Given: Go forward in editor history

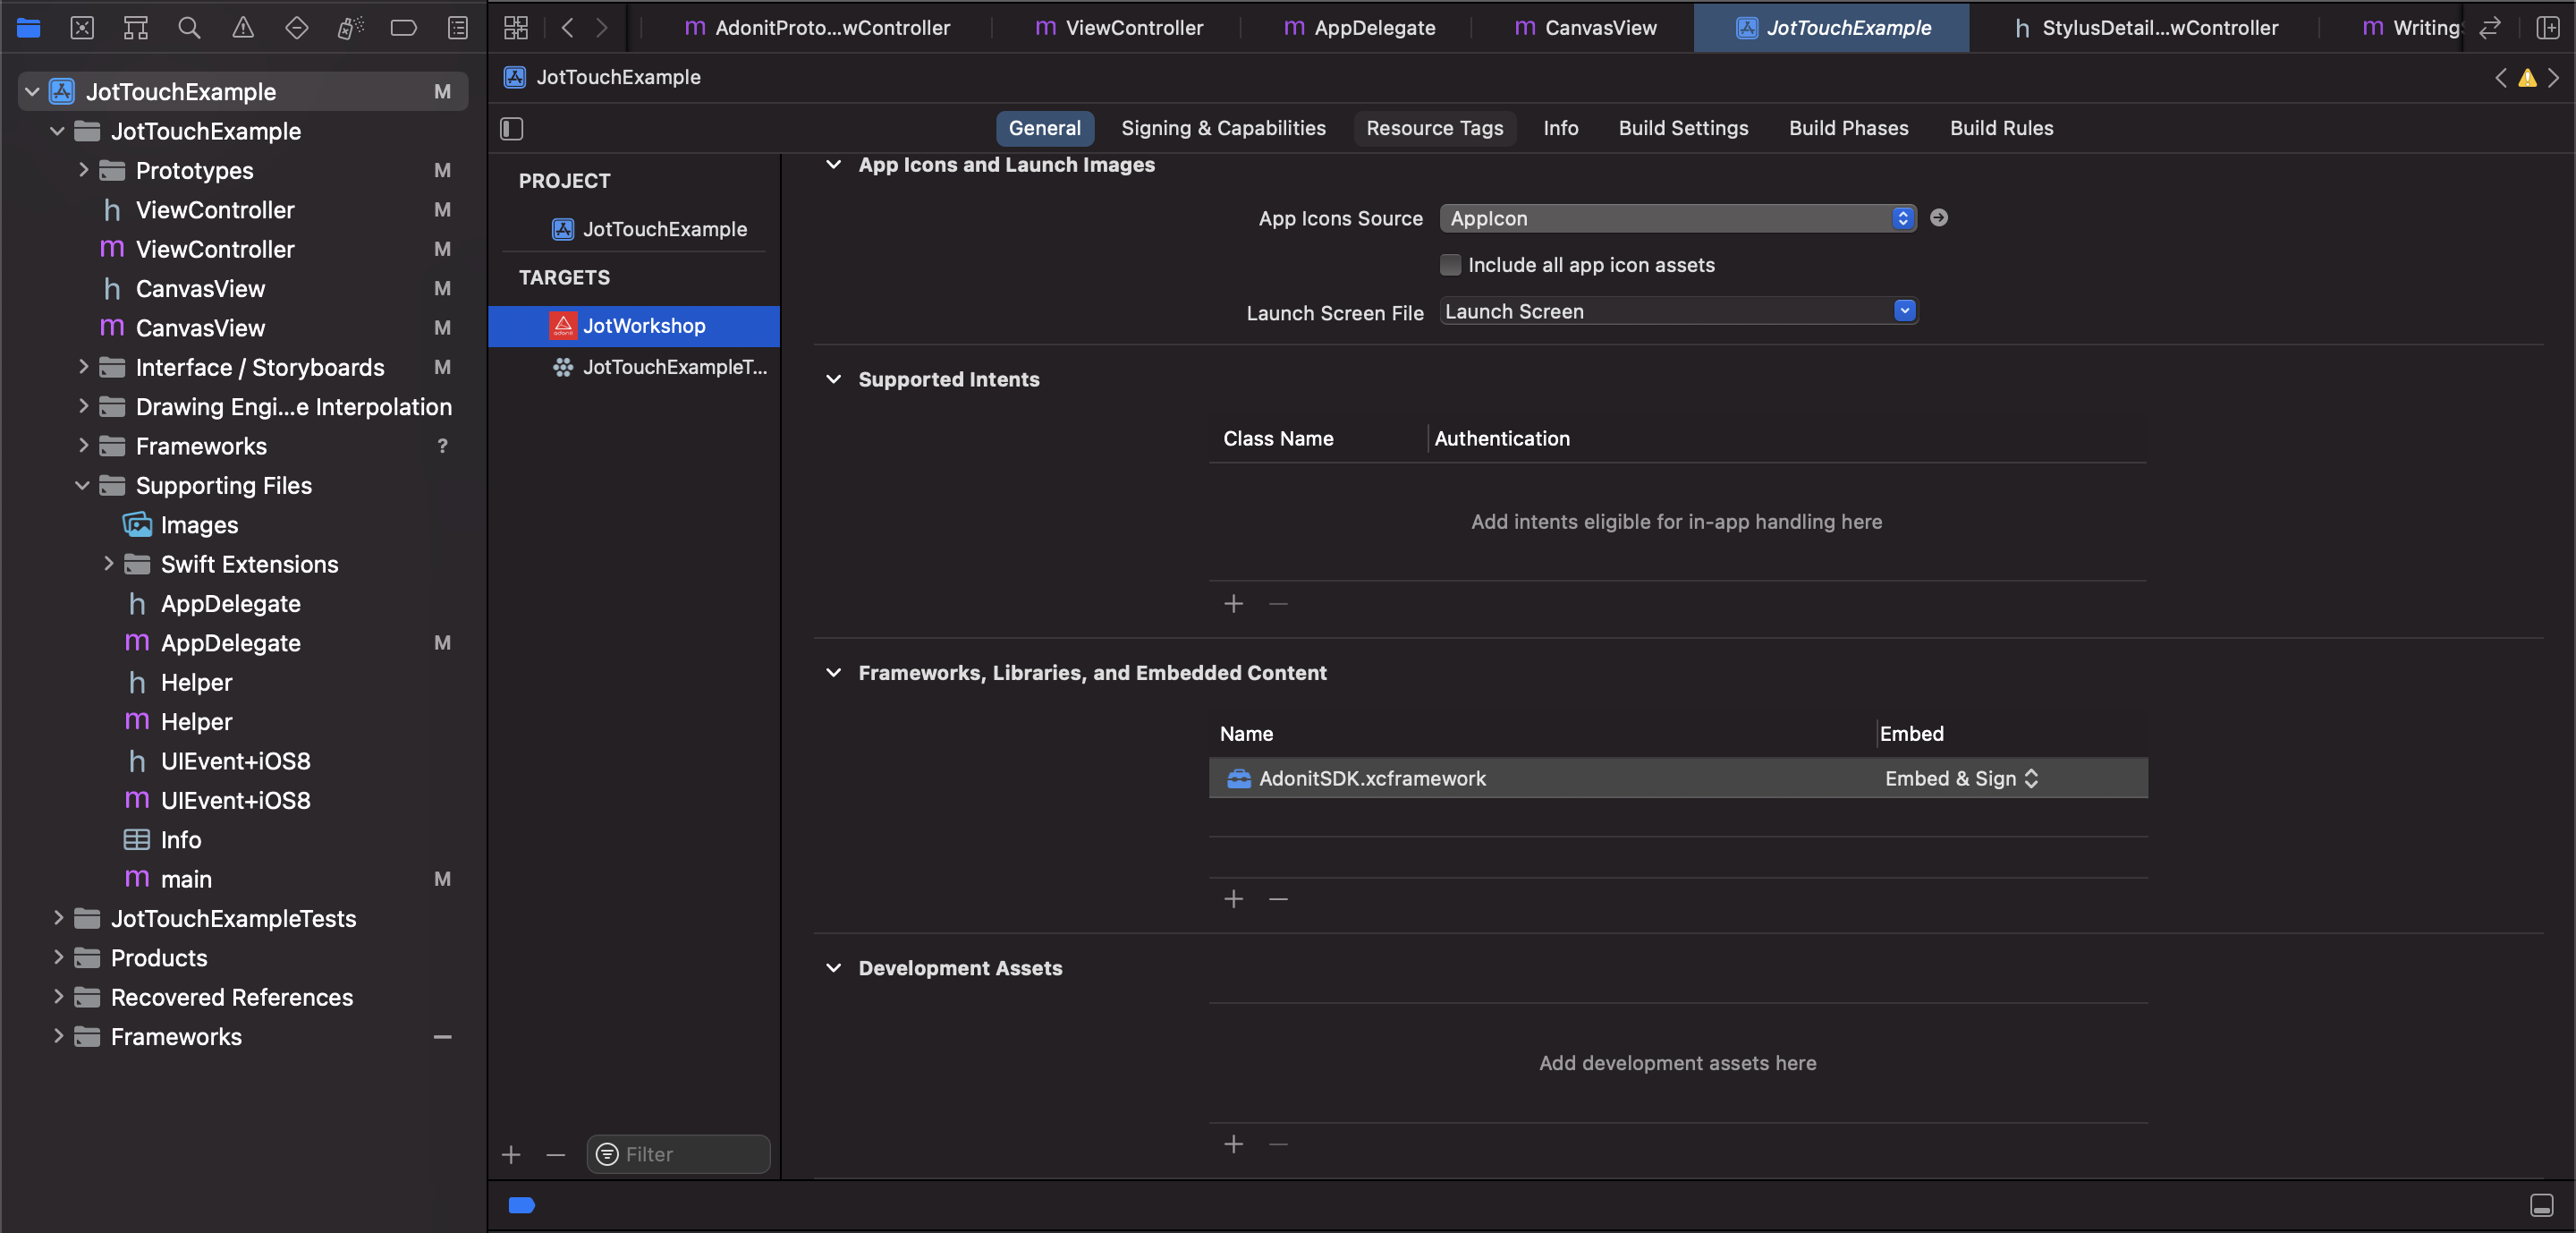Looking at the screenshot, I should (601, 28).
